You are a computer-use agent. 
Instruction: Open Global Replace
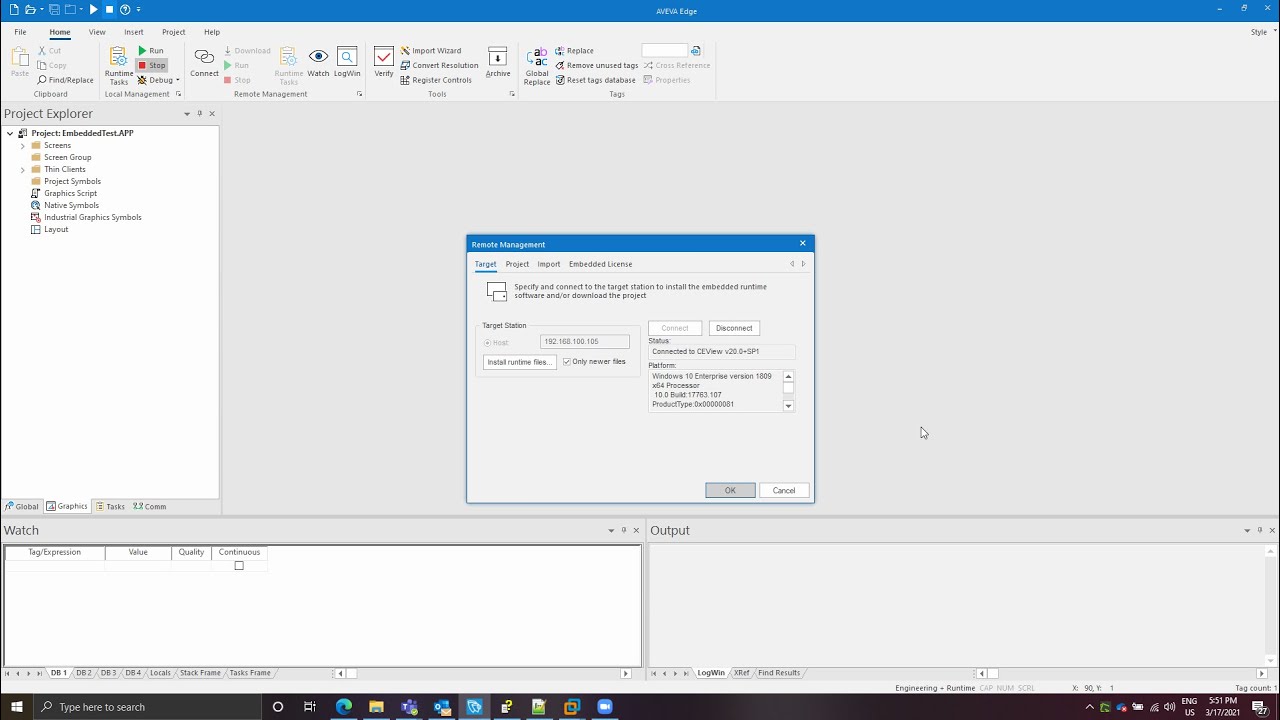coord(537,66)
